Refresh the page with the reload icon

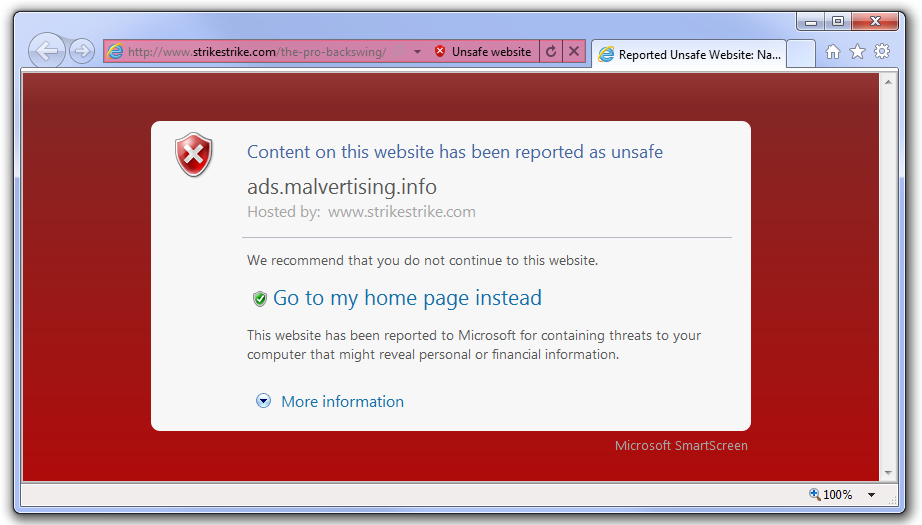tap(551, 52)
